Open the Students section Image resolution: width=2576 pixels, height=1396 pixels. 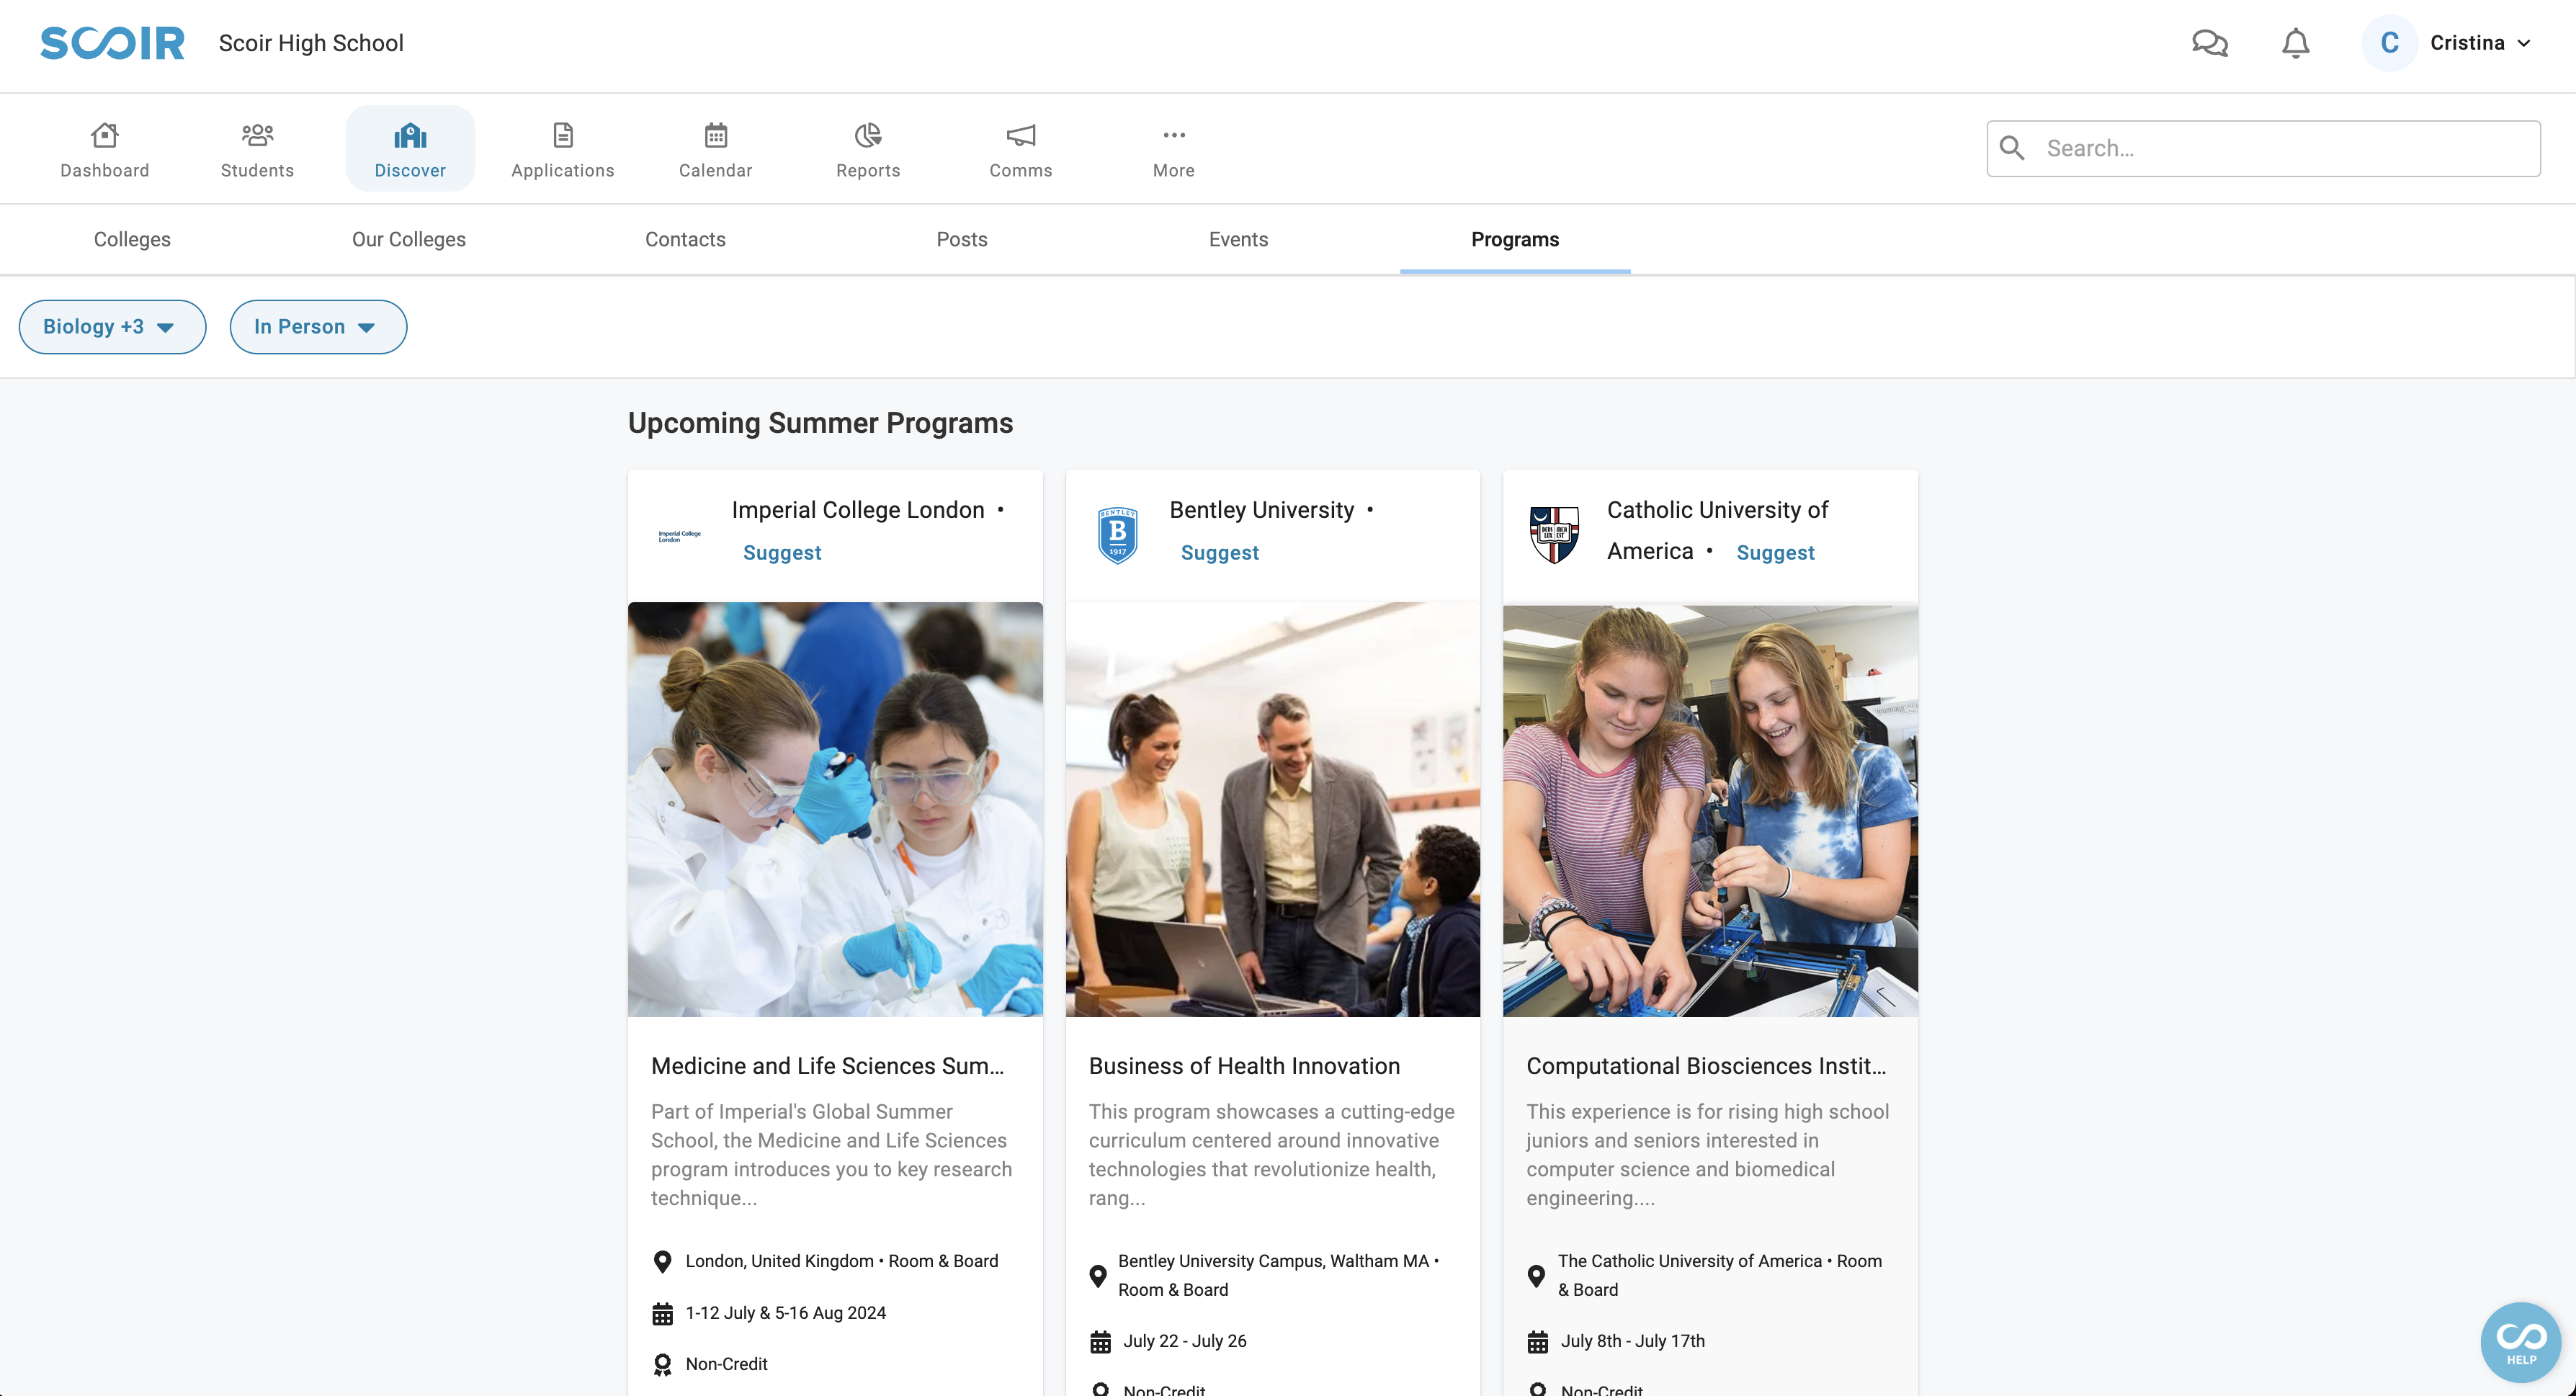point(257,149)
